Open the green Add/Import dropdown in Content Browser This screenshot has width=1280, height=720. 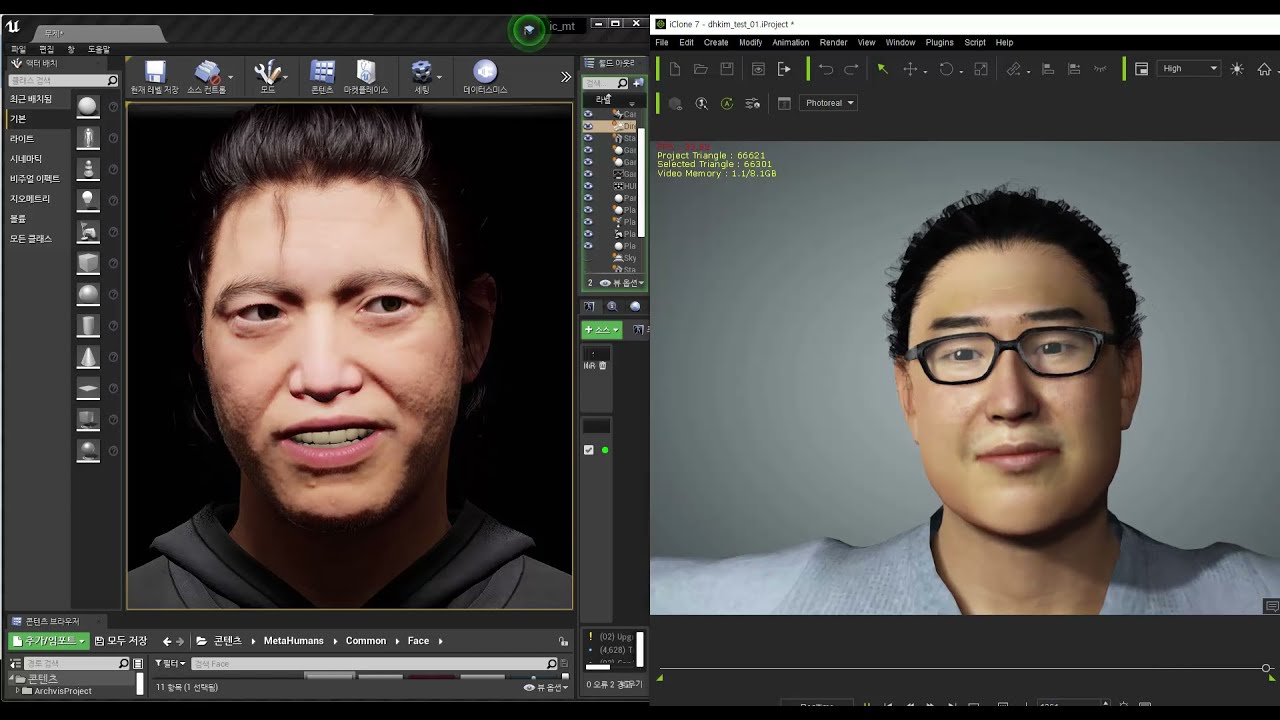pyautogui.click(x=48, y=641)
